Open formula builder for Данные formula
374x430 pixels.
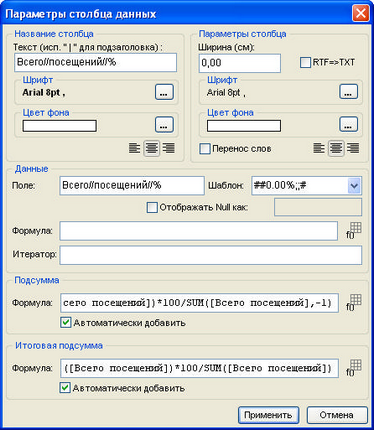pos(354,231)
